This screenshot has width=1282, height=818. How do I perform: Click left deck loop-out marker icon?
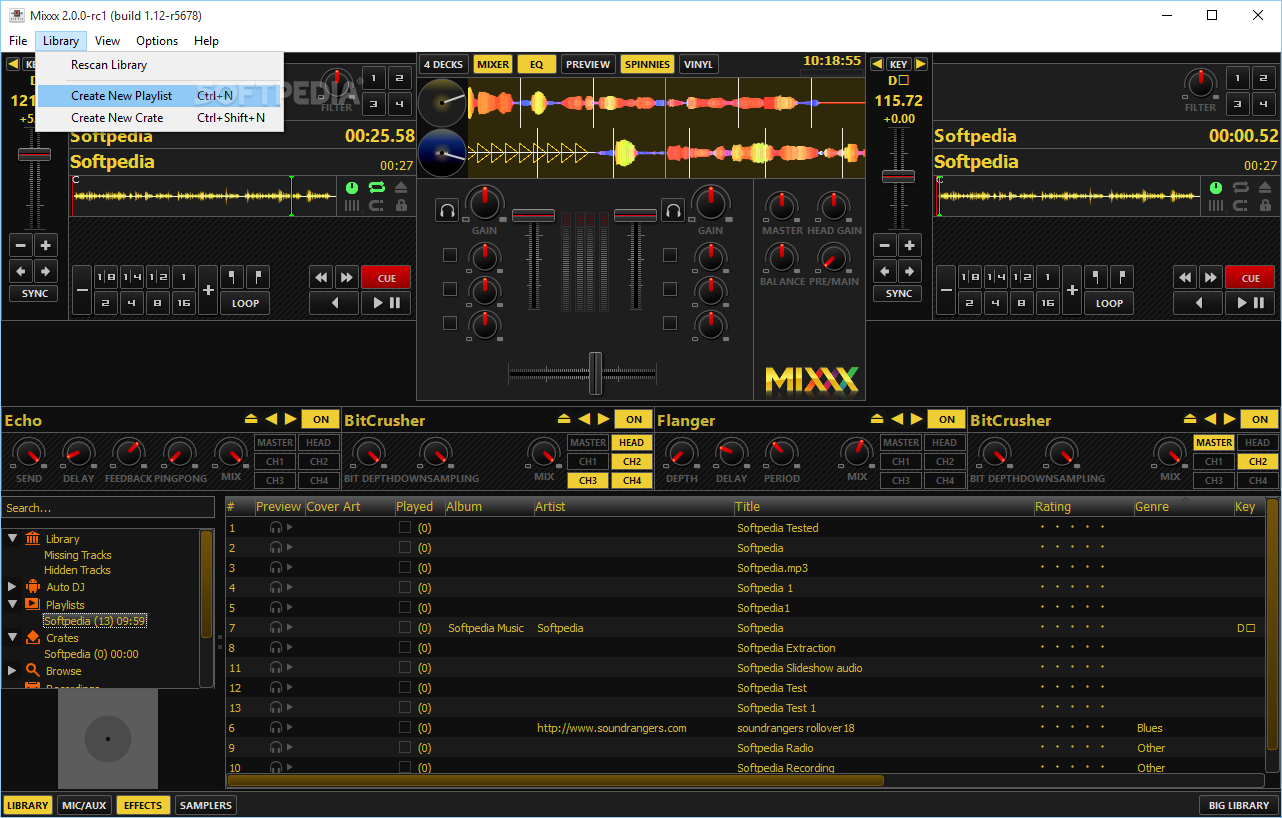tap(258, 277)
